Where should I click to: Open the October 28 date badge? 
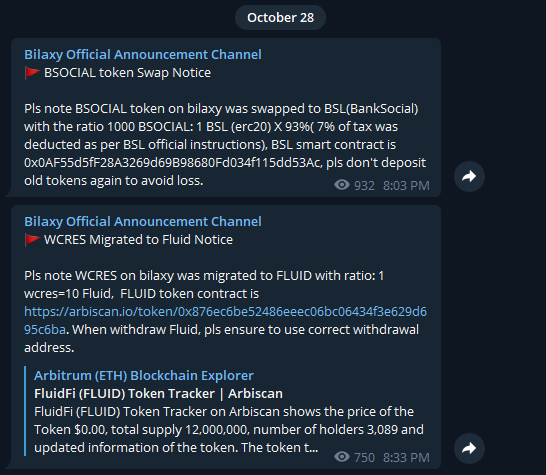pos(280,17)
